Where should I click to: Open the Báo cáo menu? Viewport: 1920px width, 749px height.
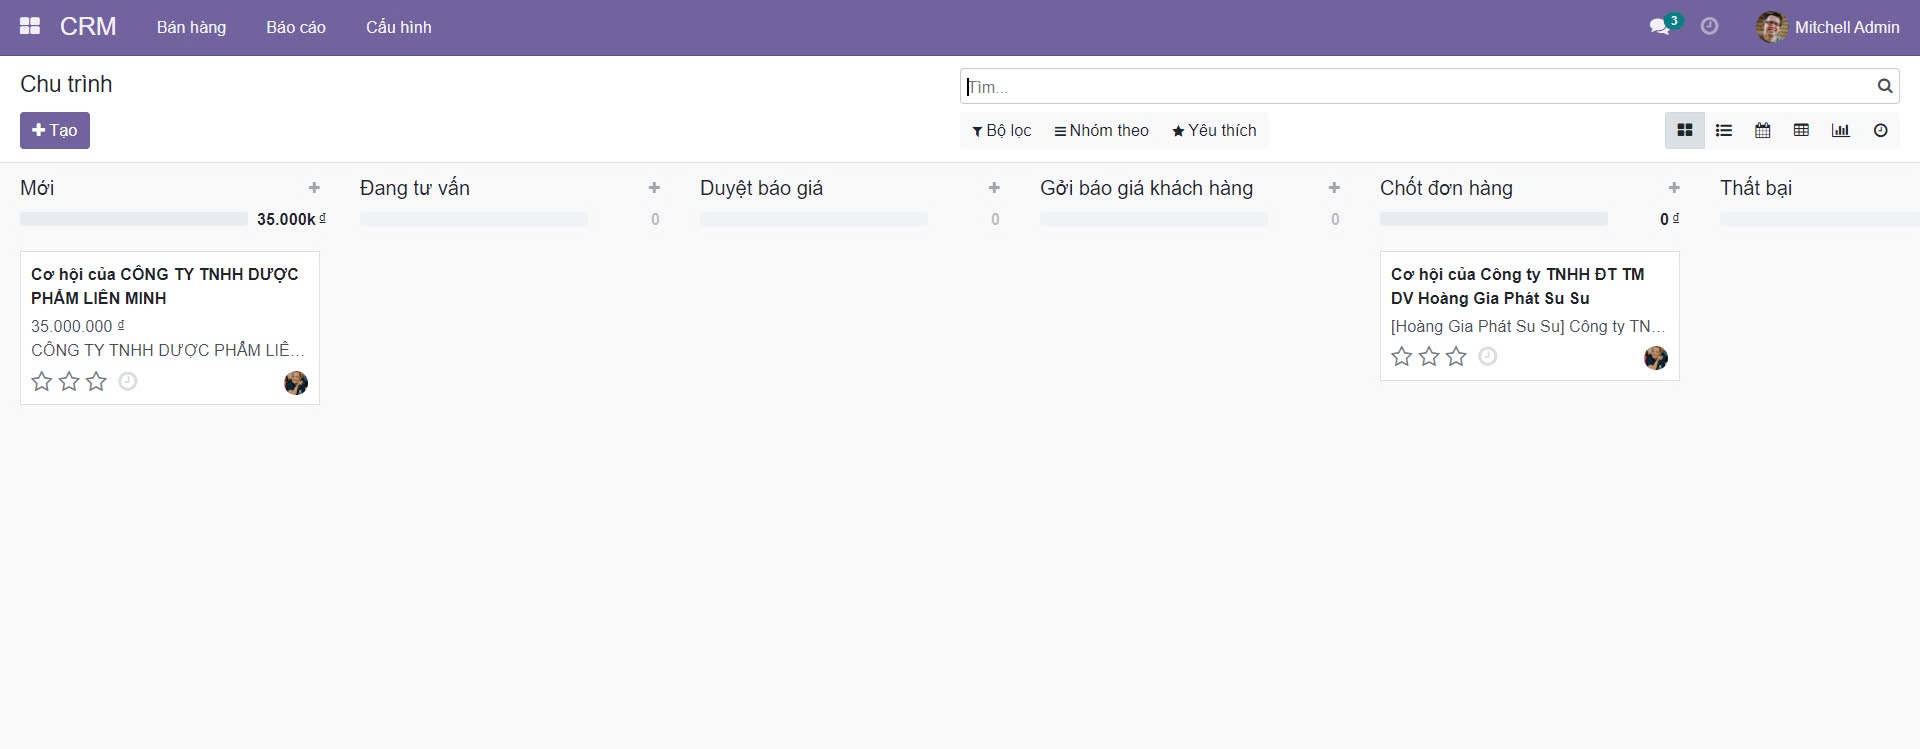(296, 27)
